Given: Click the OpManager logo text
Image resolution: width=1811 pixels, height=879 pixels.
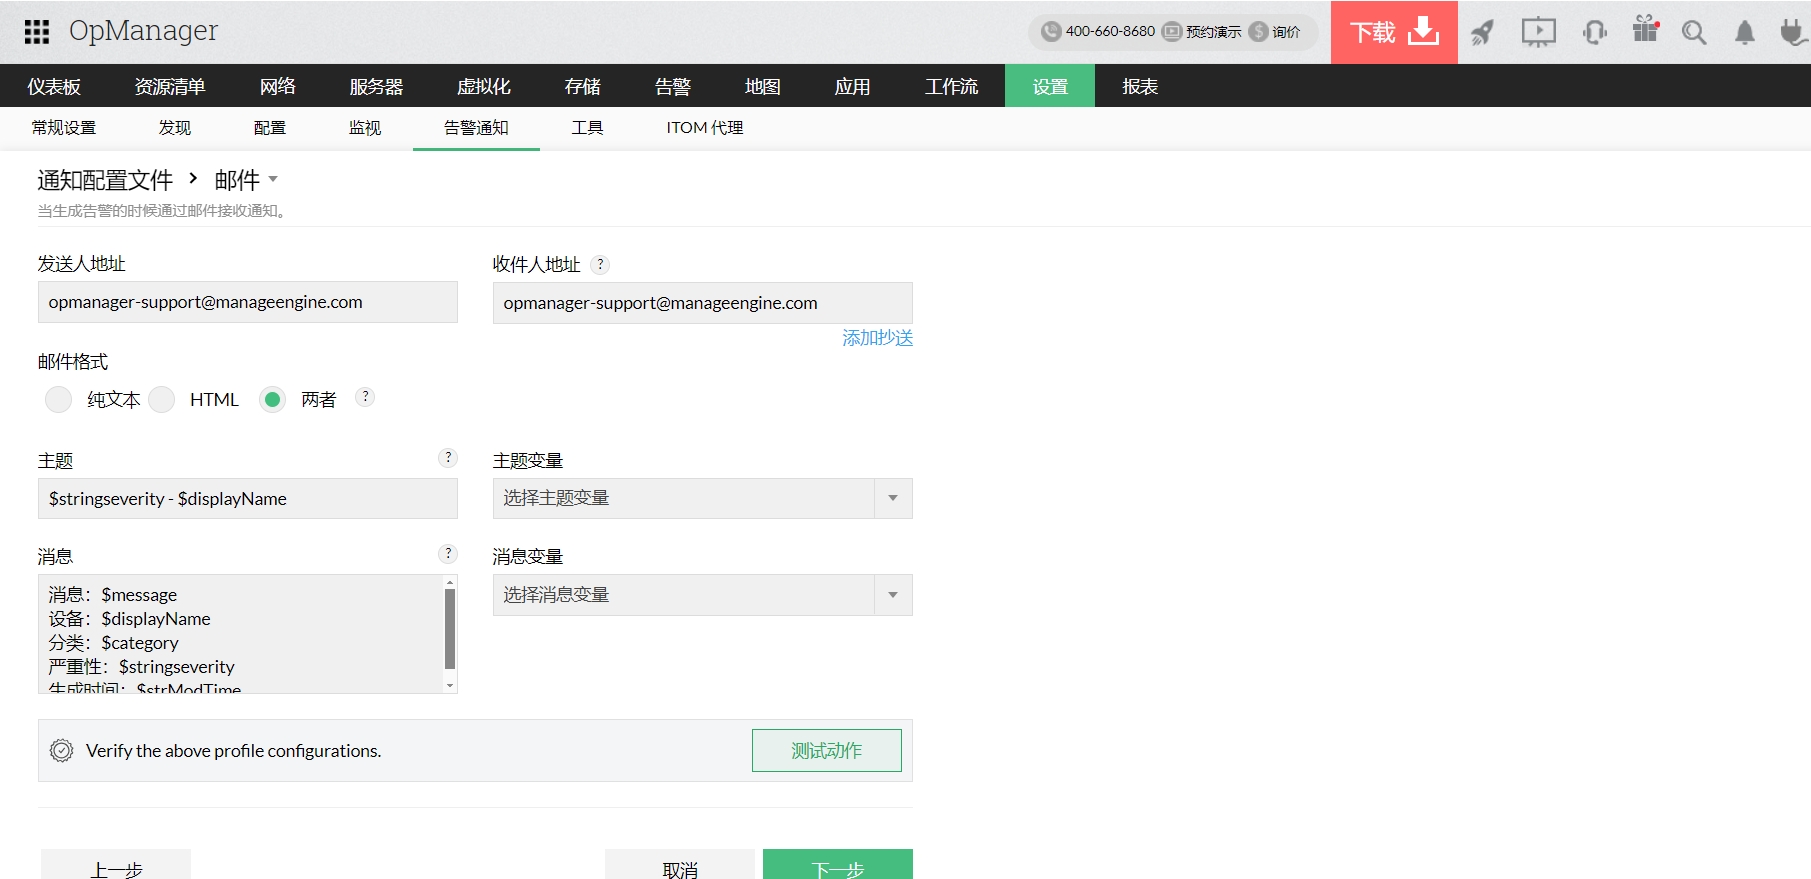Looking at the screenshot, I should tap(143, 31).
